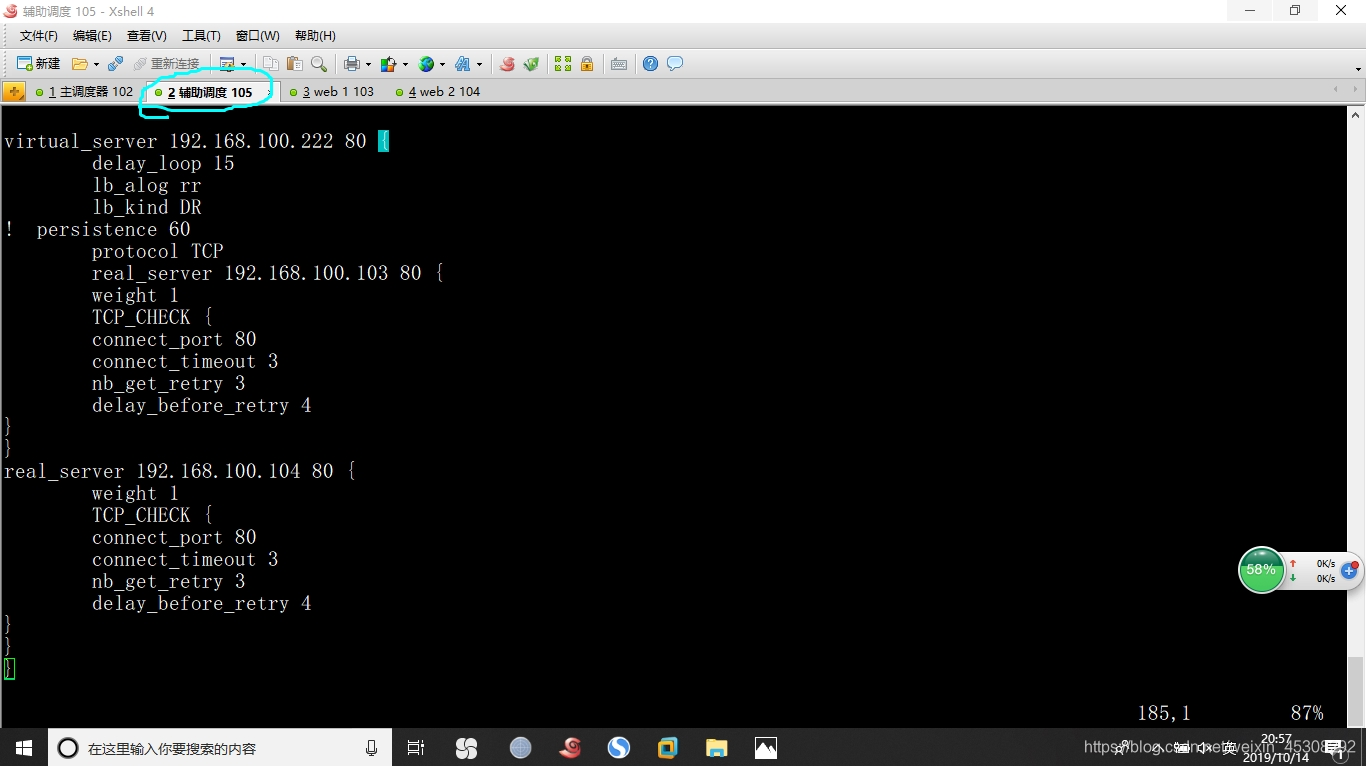Viewport: 1366px width, 766px height.
Task: Open the Windows Start button
Action: pos(24,748)
